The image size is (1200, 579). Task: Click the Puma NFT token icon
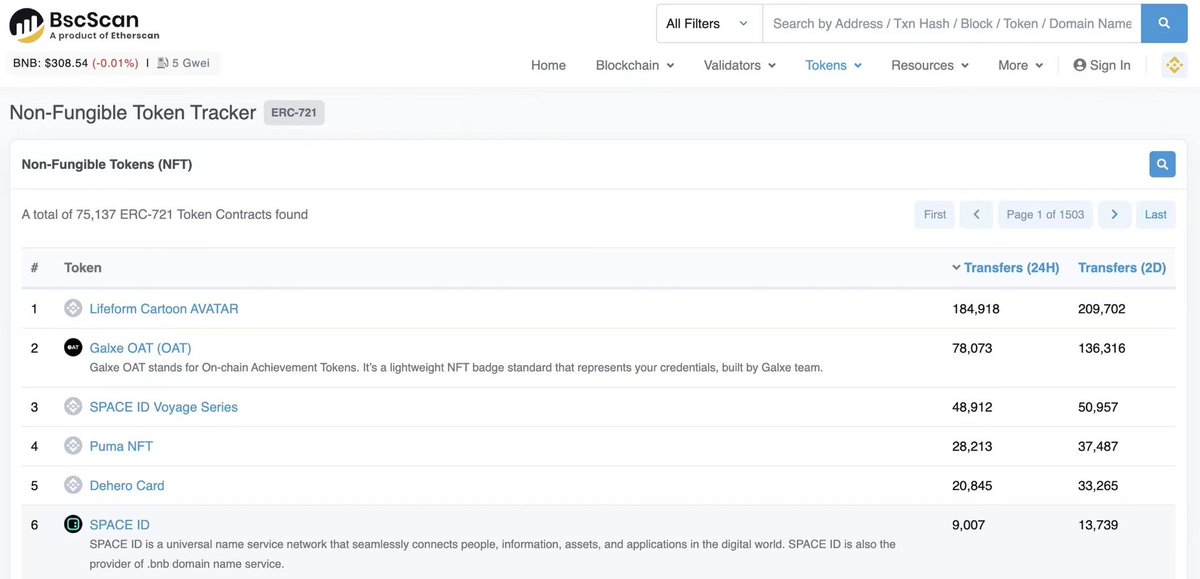click(x=73, y=446)
